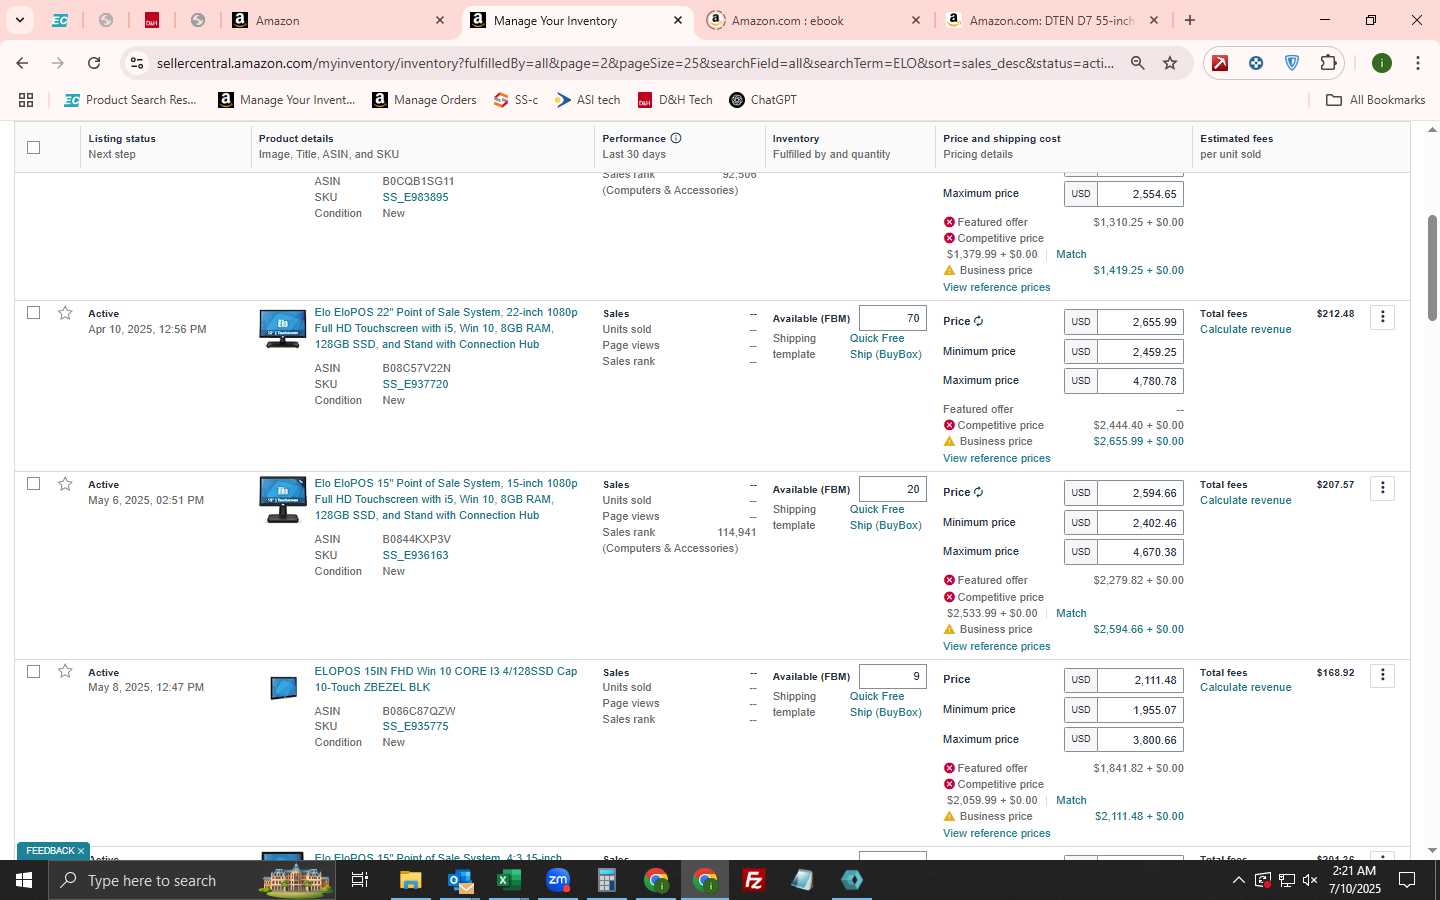Viewport: 1440px width, 900px height.
Task: Click the muted volume tray icon
Action: [x=1310, y=881]
